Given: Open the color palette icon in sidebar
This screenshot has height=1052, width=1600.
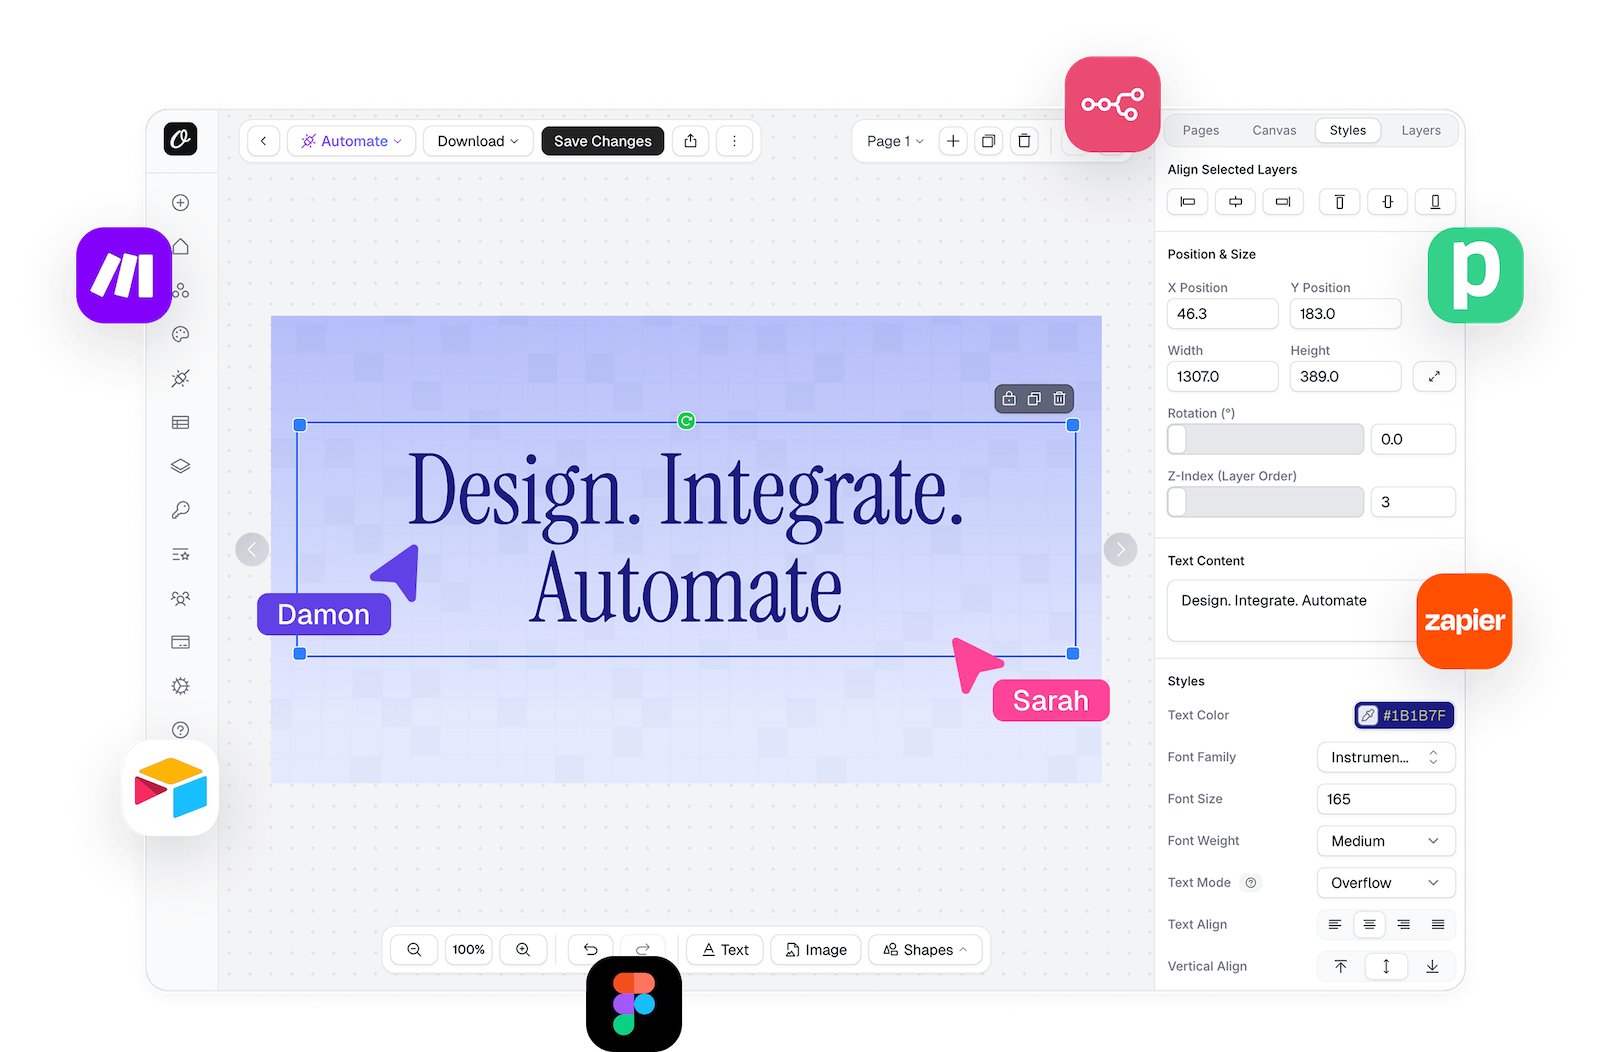Looking at the screenshot, I should tap(180, 335).
